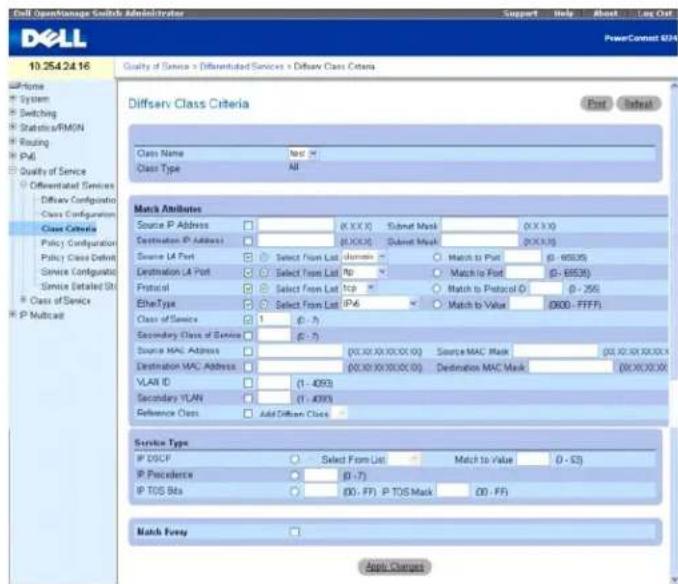Open About from top bar

[605, 13]
